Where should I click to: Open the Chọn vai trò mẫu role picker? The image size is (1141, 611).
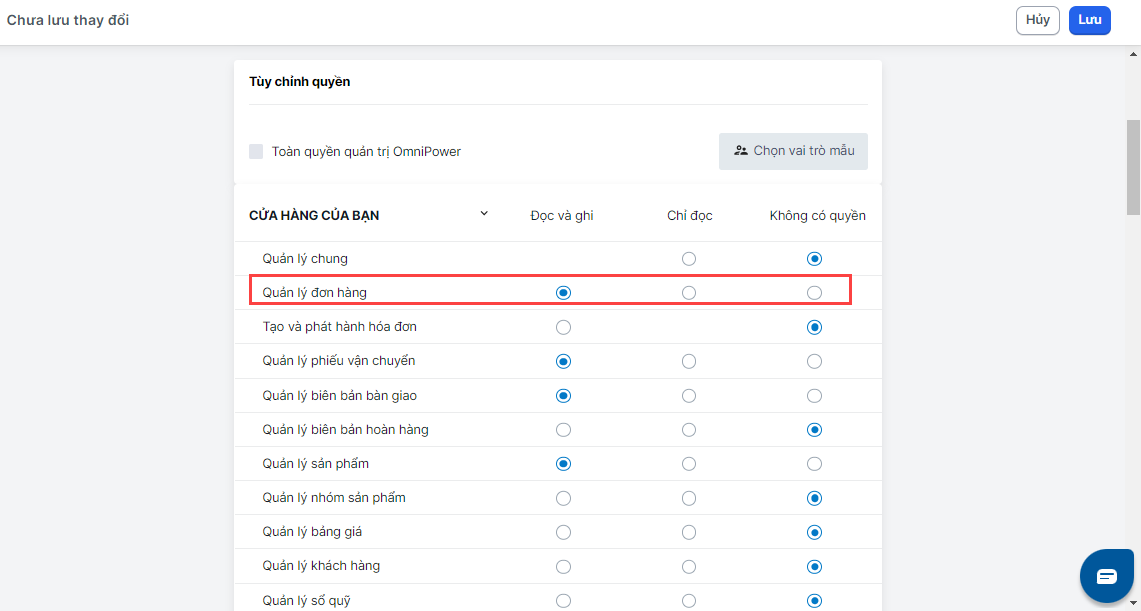tap(793, 151)
